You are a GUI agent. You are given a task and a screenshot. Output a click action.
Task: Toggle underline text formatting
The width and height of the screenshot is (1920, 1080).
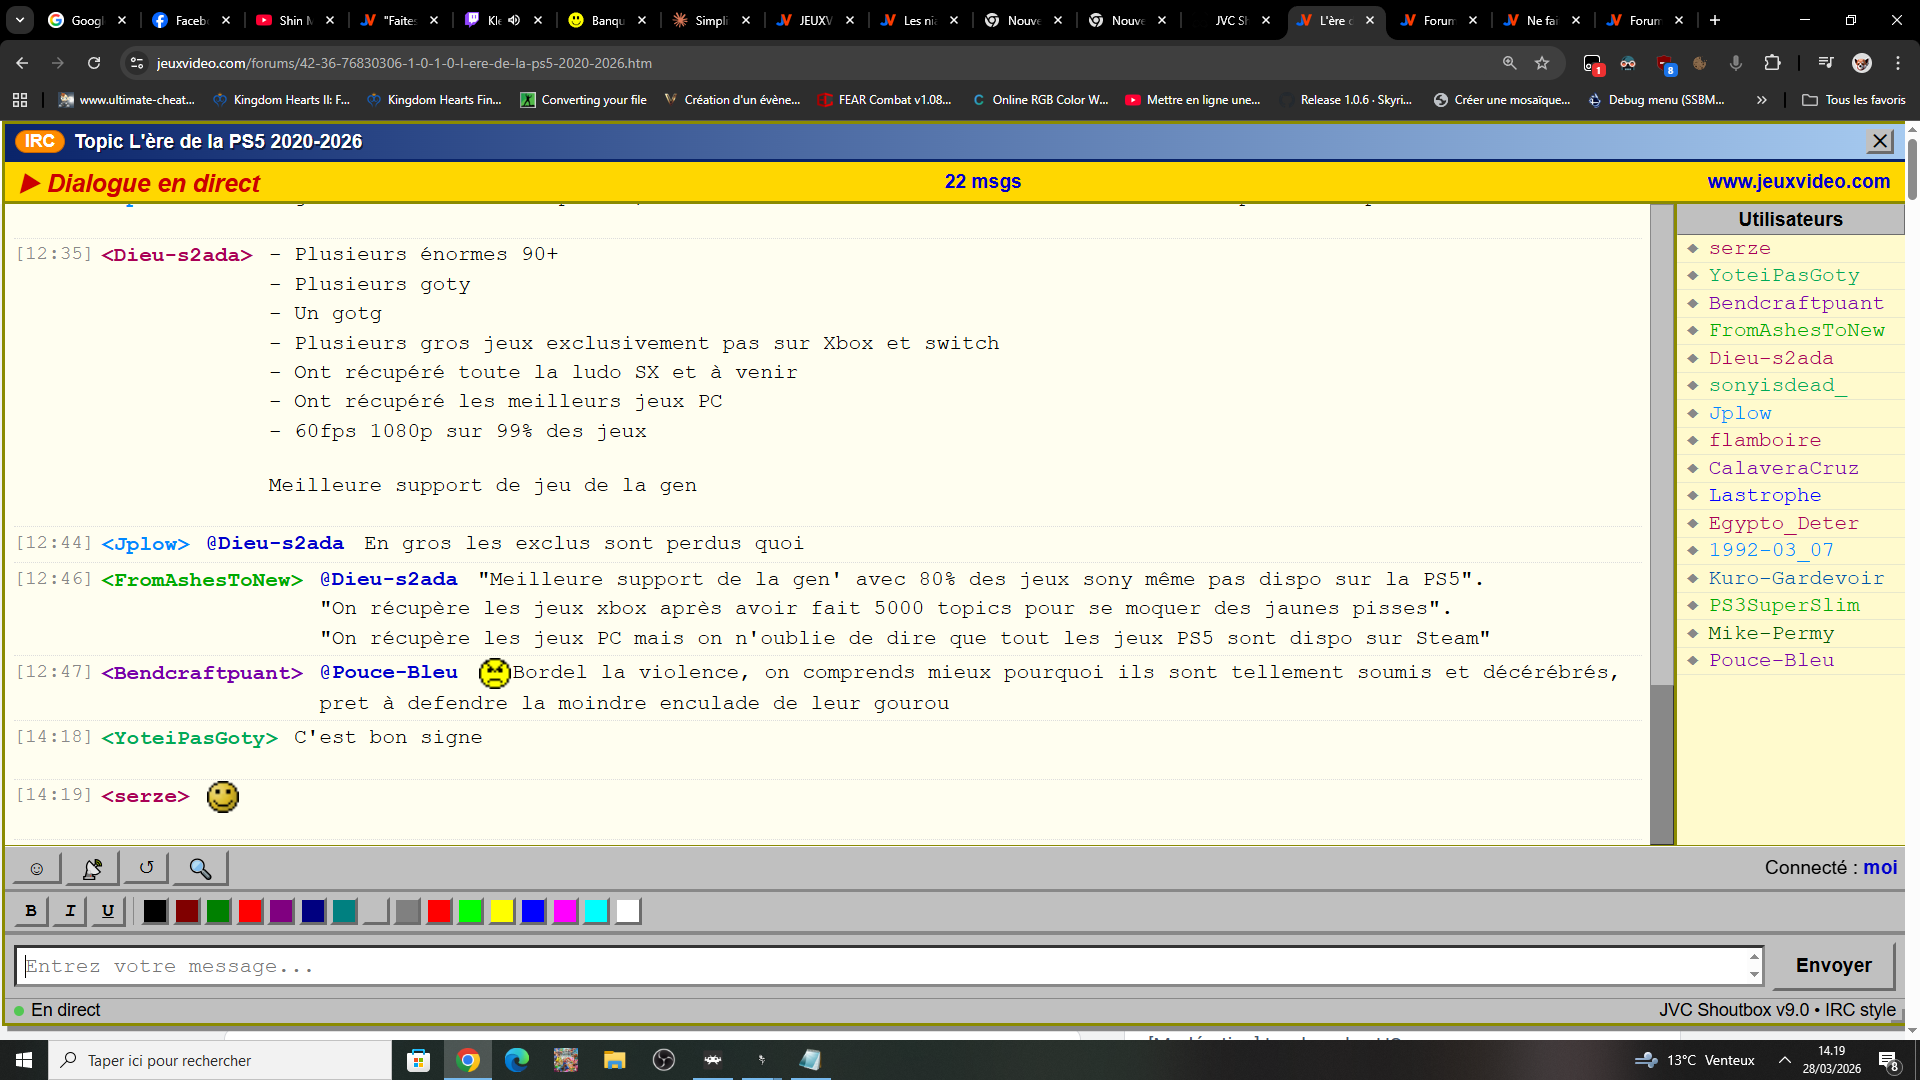click(108, 911)
